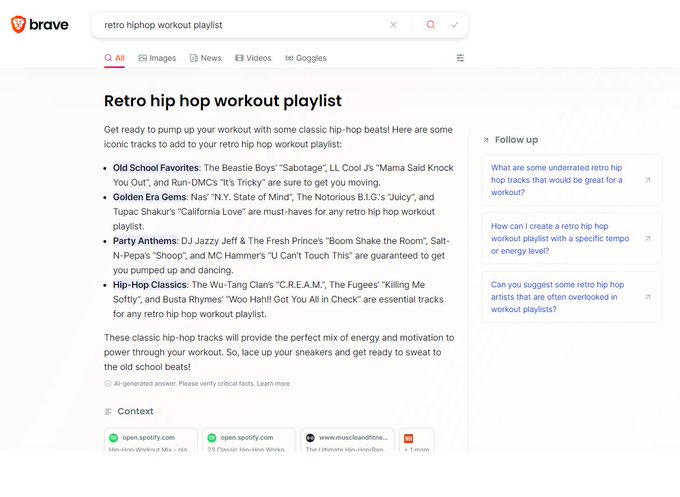This screenshot has height=497, width=680.
Task: Clear the search query with X icon
Action: coord(393,25)
